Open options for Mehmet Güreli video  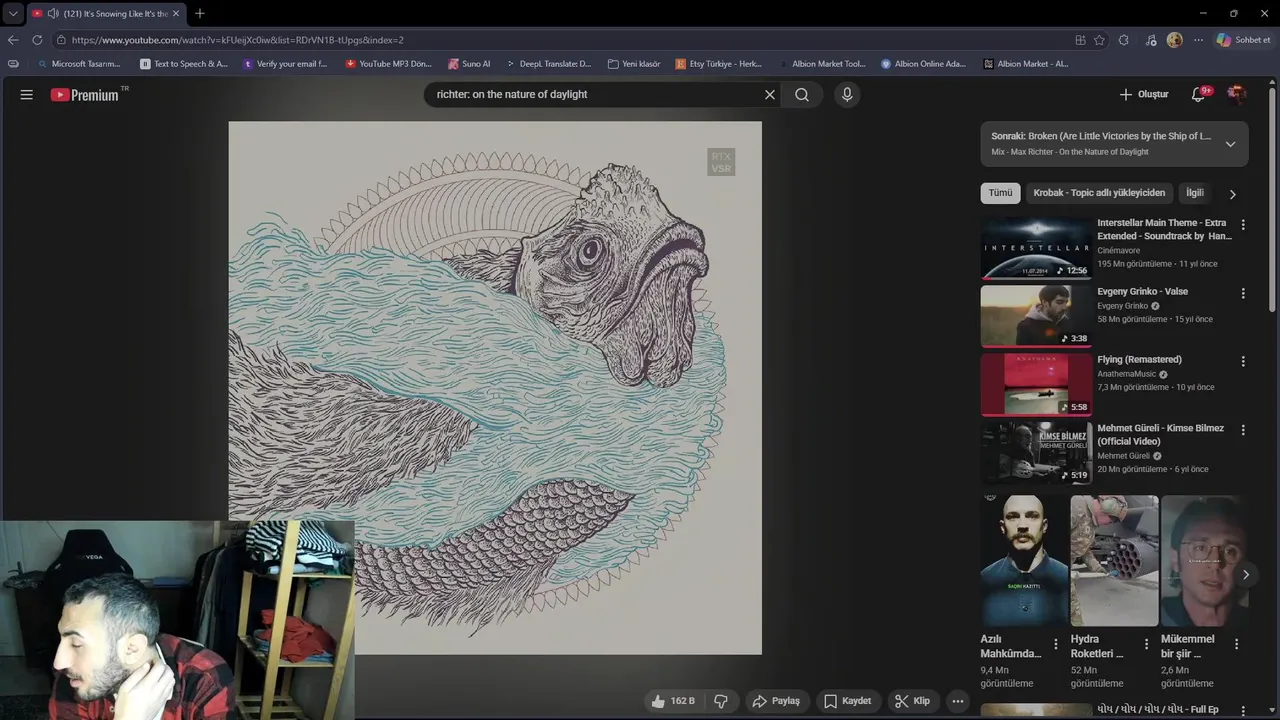tap(1243, 430)
